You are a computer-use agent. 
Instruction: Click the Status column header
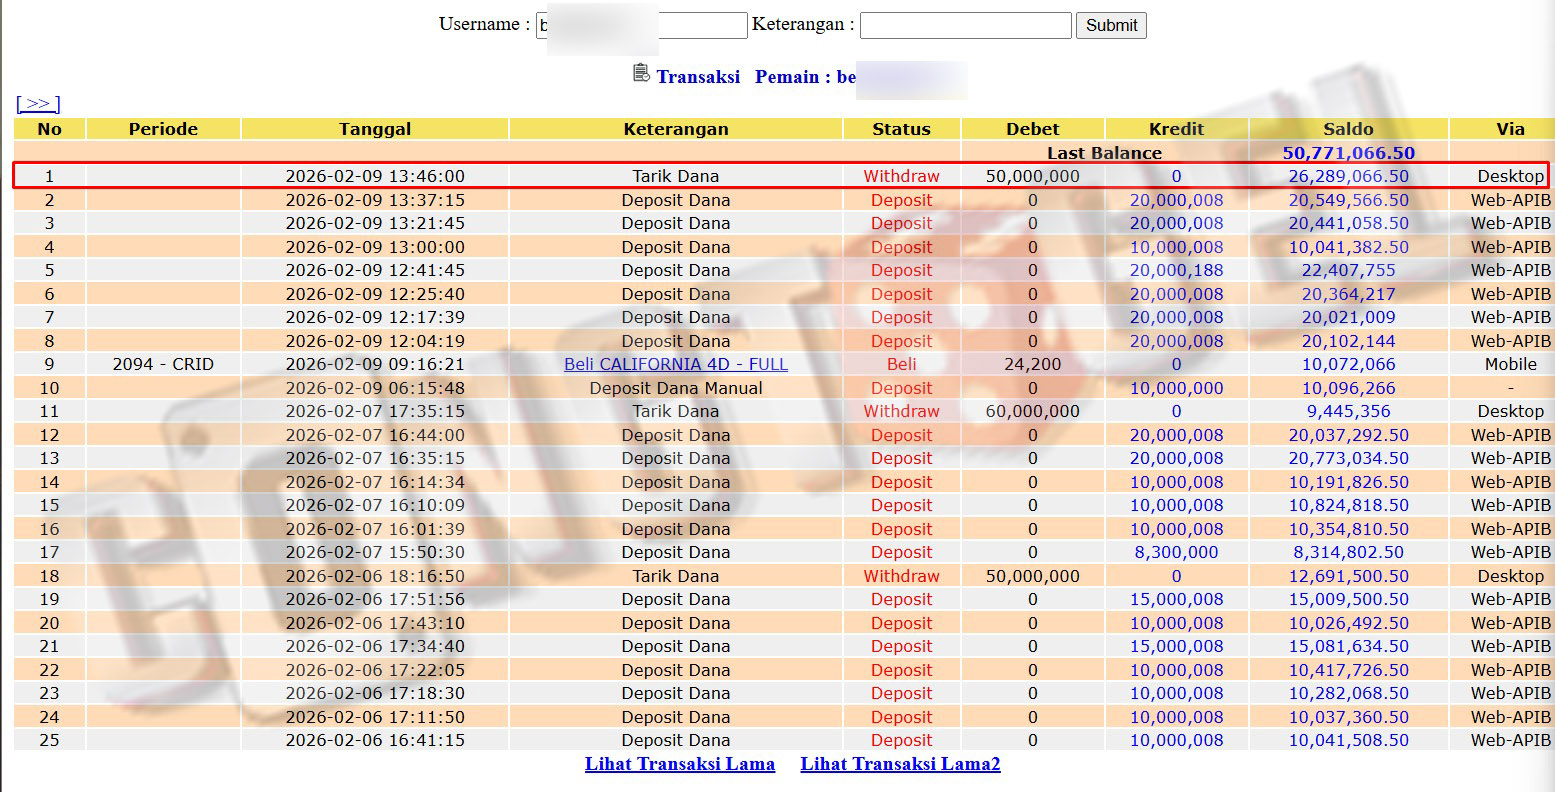(901, 129)
